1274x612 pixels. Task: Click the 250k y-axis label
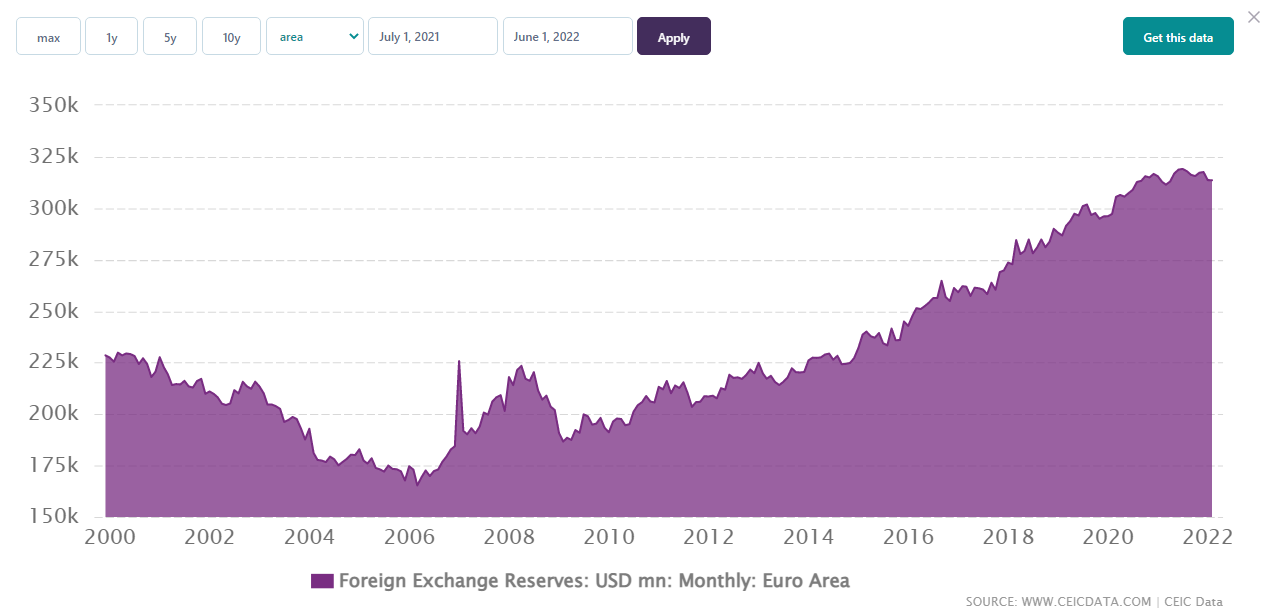[55, 312]
